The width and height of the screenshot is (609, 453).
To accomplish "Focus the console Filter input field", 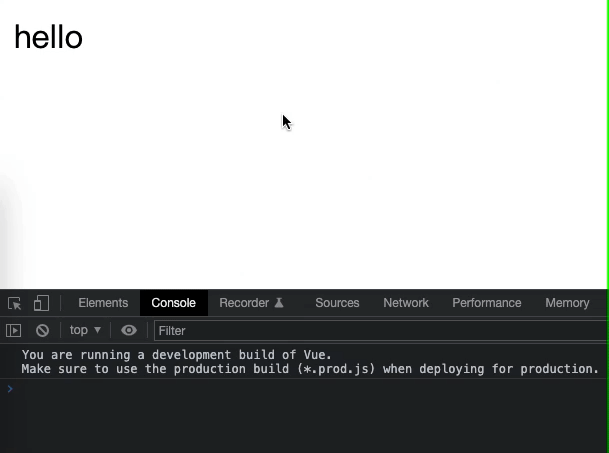I will pos(381,331).
